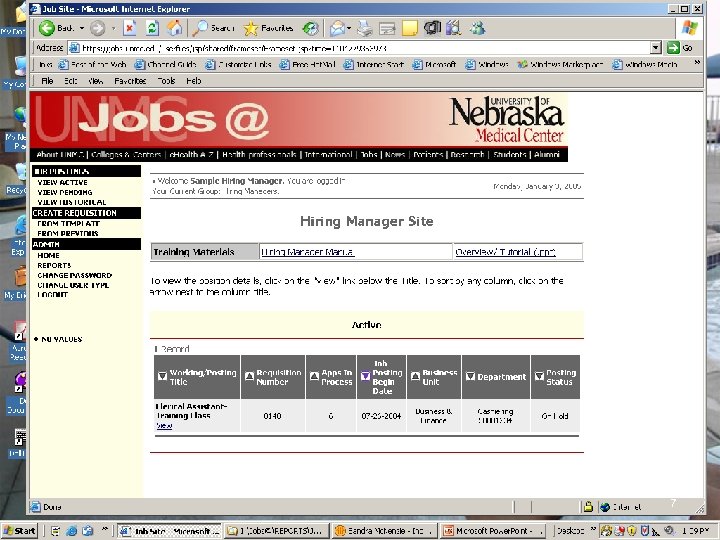Open the Favorites star button
Image resolution: width=720 pixels, height=540 pixels.
tap(268, 28)
